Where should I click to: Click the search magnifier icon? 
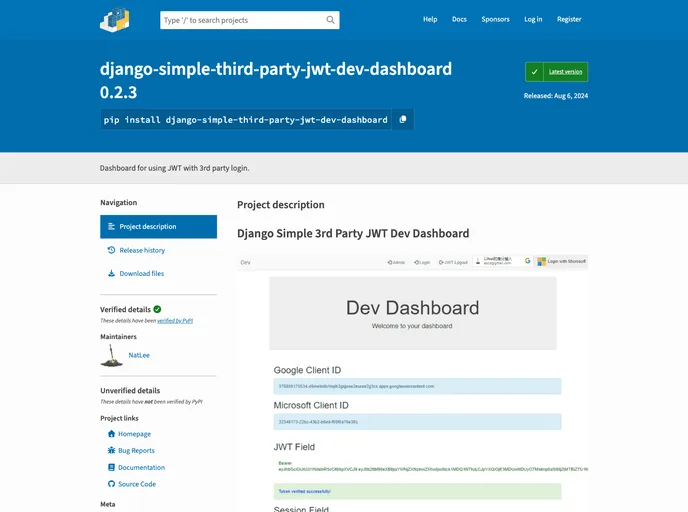pyautogui.click(x=331, y=20)
